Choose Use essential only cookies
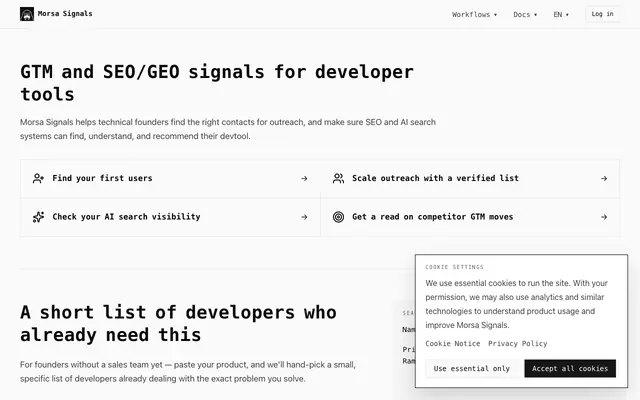The image size is (640, 400). pyautogui.click(x=472, y=369)
